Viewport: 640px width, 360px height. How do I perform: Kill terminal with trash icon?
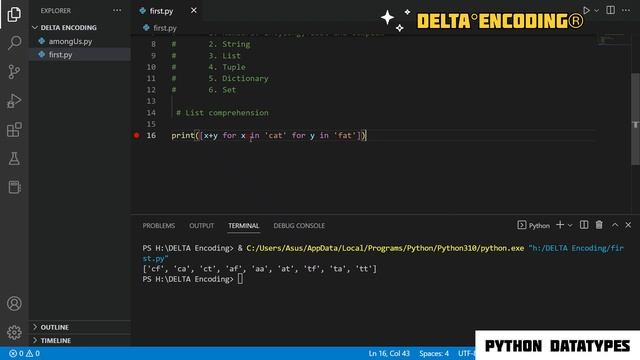coord(599,225)
